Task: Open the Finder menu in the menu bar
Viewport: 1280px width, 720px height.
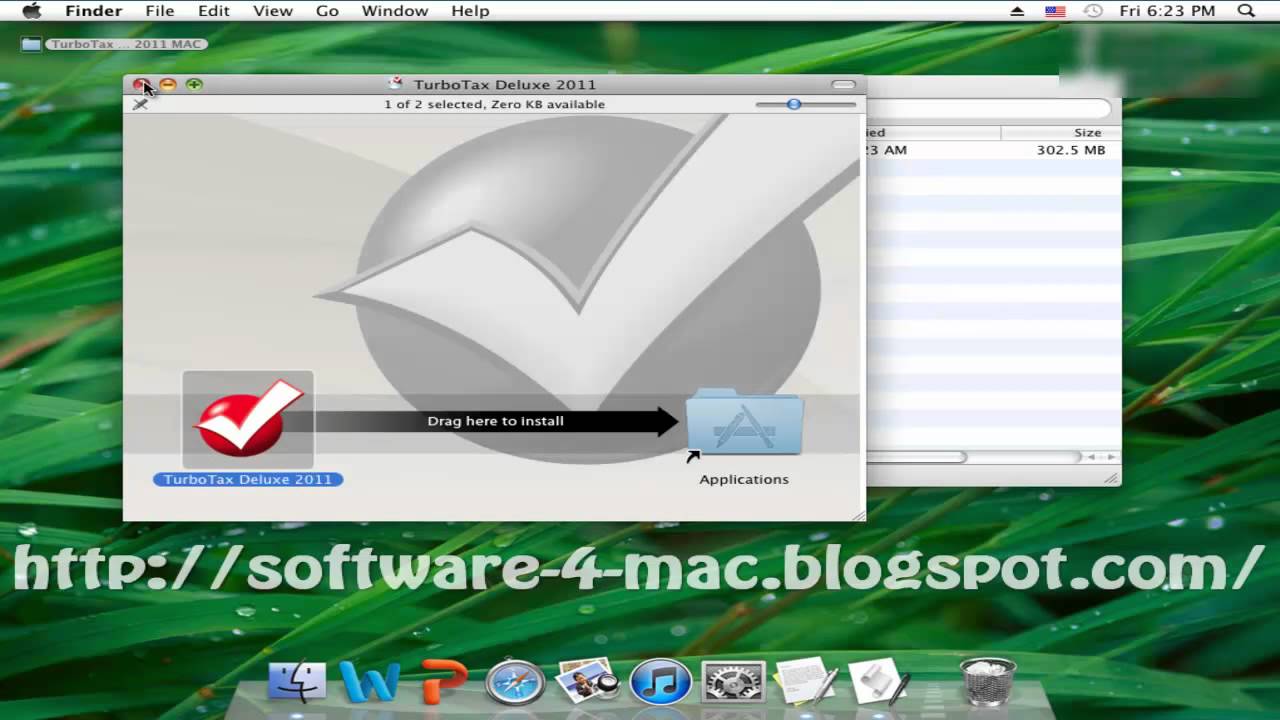Action: pos(93,11)
